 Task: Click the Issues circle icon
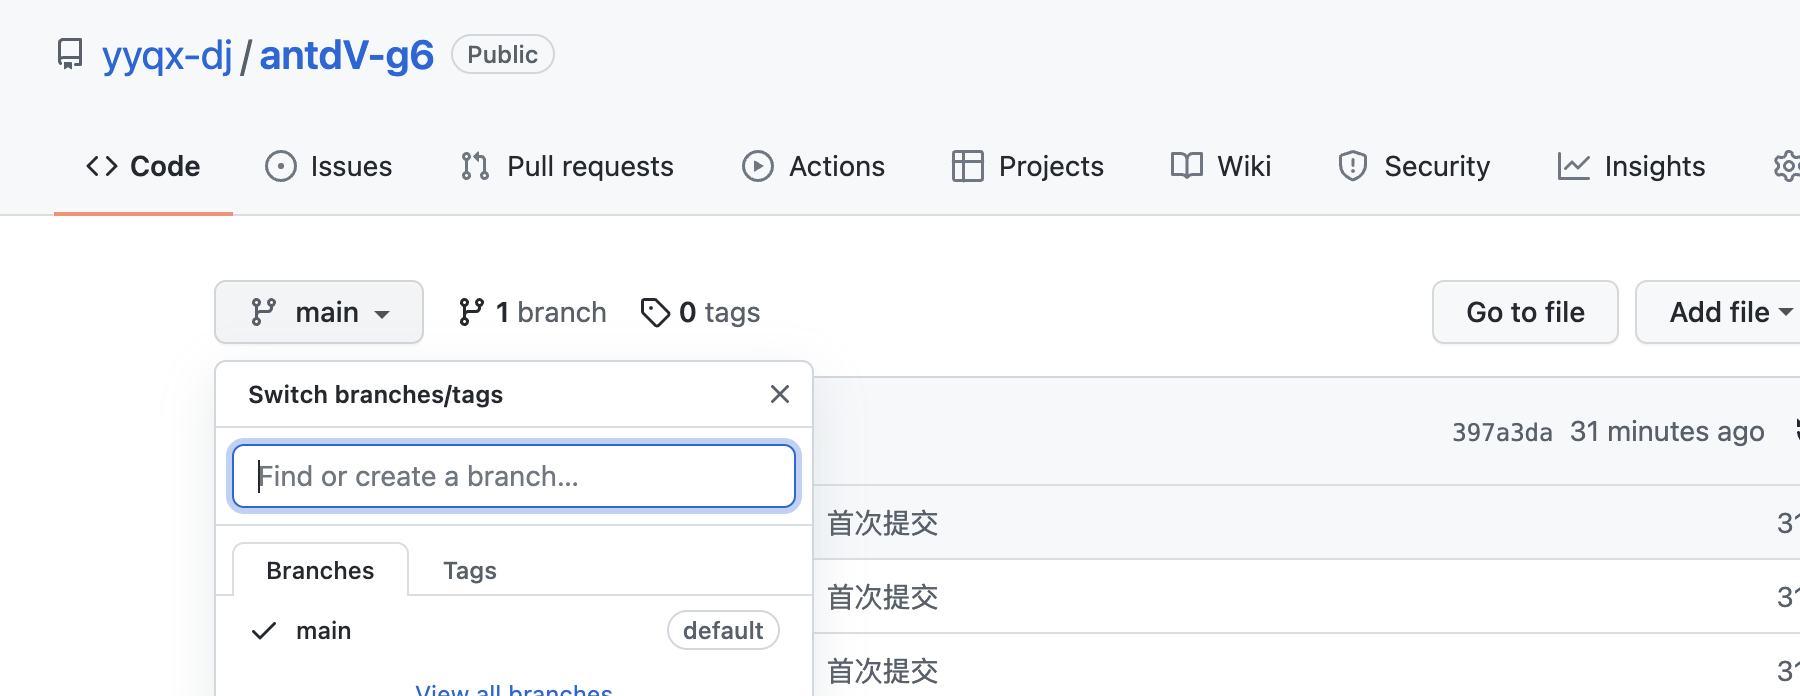[281, 166]
